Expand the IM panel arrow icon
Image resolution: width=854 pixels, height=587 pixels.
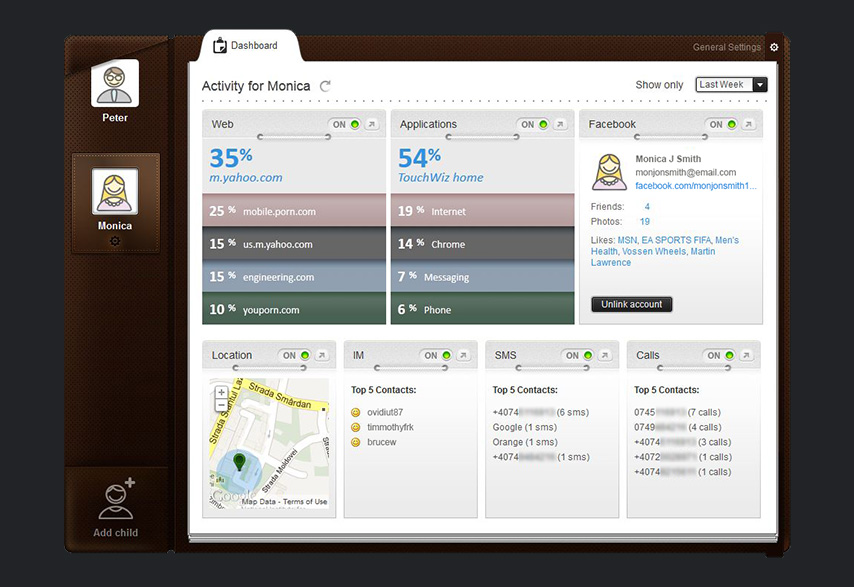[463, 355]
